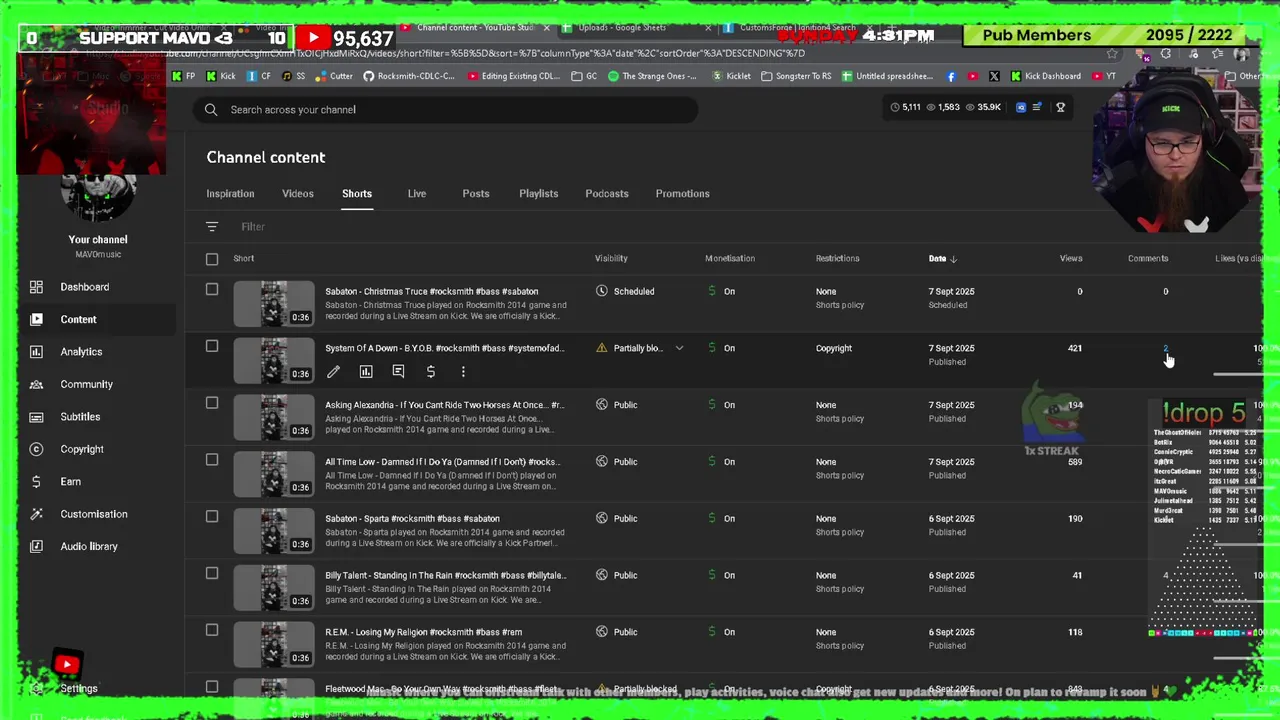Switch to the Podcasts tab
1280x720 pixels.
point(607,194)
